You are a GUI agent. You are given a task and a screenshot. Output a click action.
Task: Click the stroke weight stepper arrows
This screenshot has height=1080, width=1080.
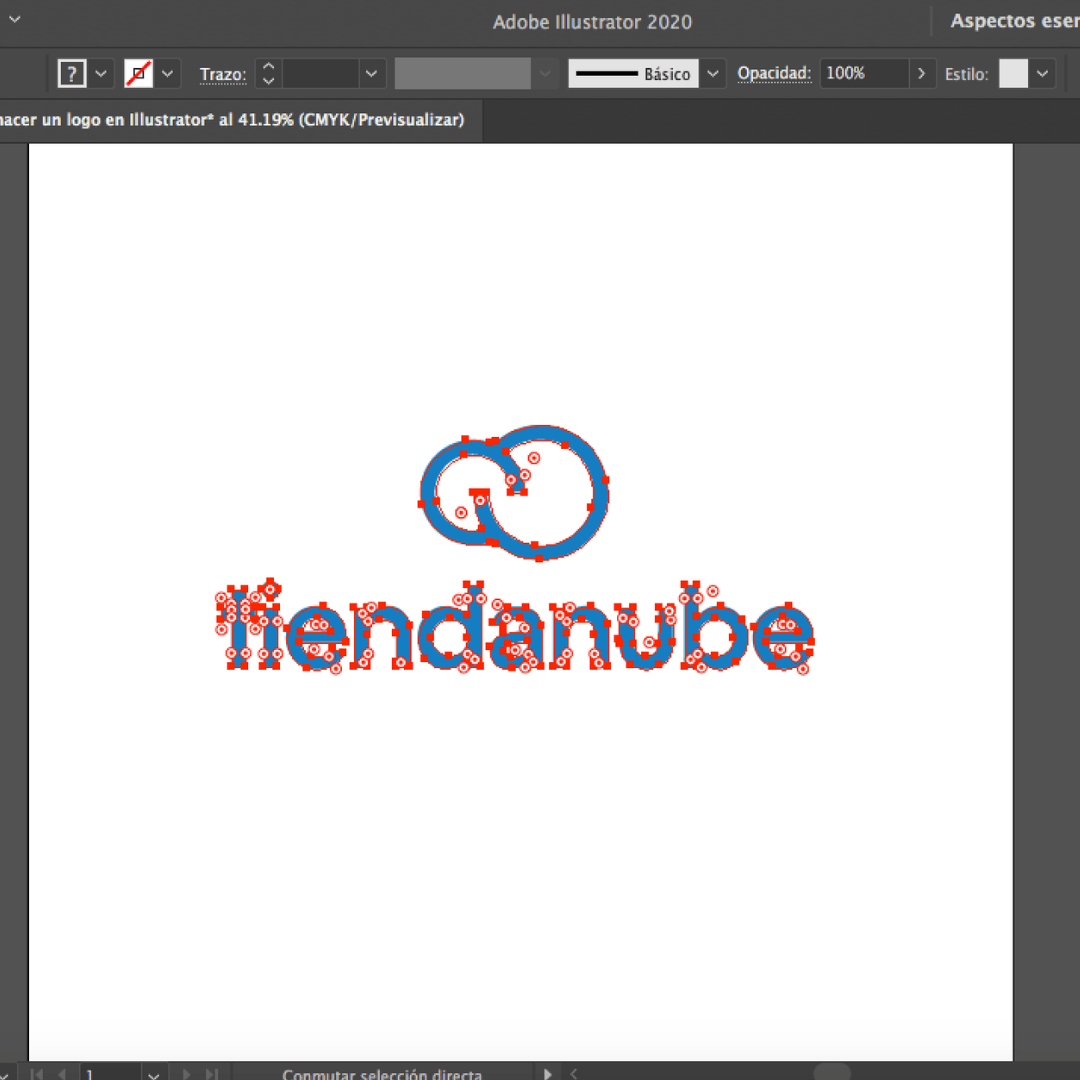(269, 74)
